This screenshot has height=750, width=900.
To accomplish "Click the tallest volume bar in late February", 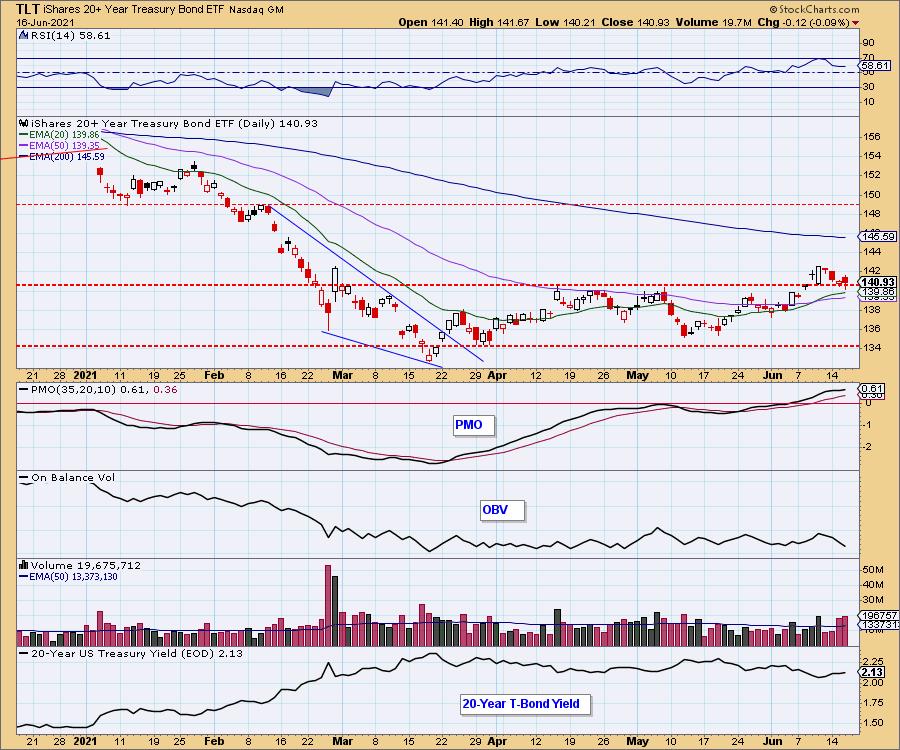I will click(x=328, y=605).
